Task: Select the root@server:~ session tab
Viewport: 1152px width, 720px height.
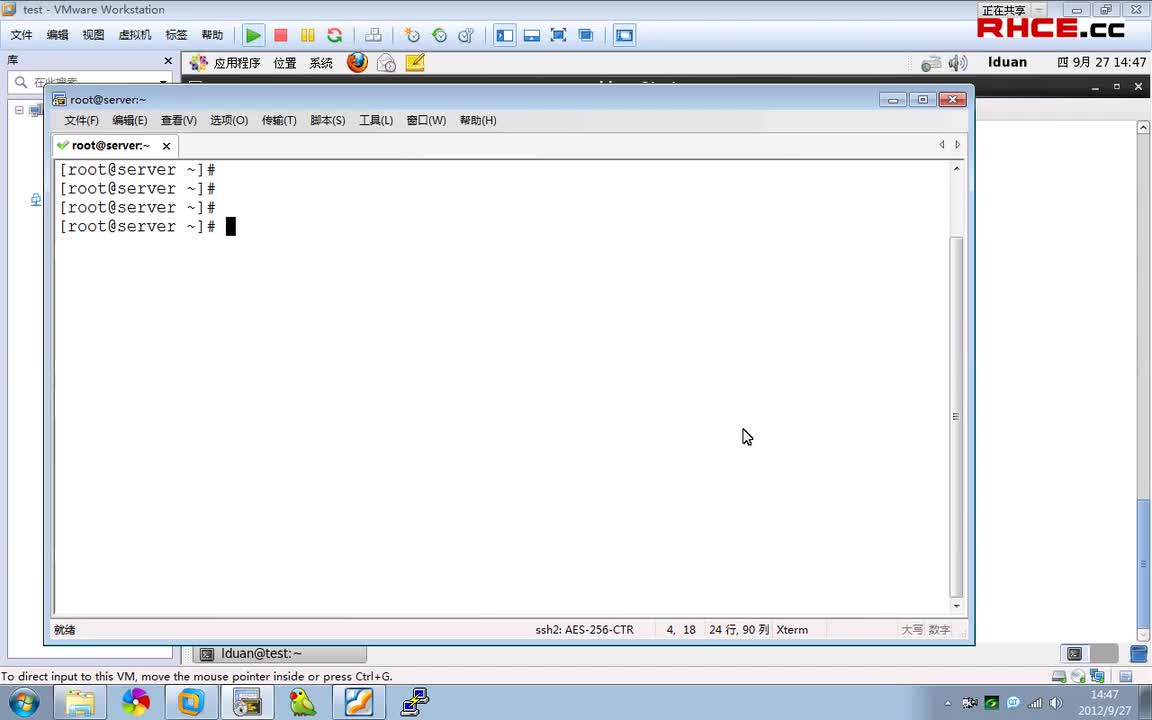Action: pyautogui.click(x=110, y=145)
